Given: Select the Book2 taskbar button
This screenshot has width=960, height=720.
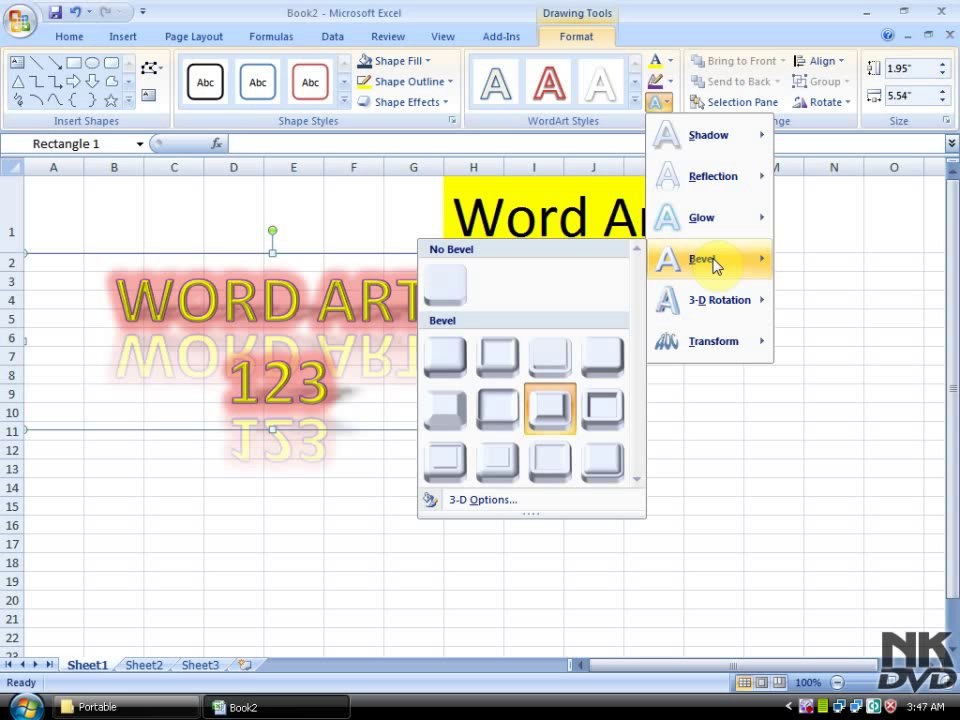Looking at the screenshot, I should point(276,707).
